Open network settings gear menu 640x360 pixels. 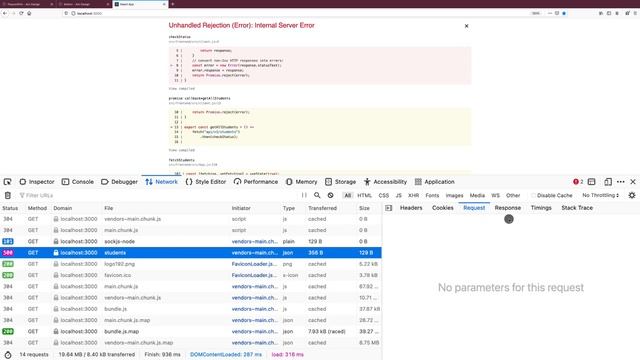632,195
